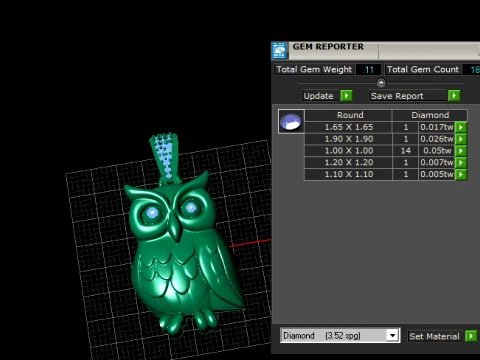Click the Total Gem Weight label
The image size is (480, 360).
point(314,69)
